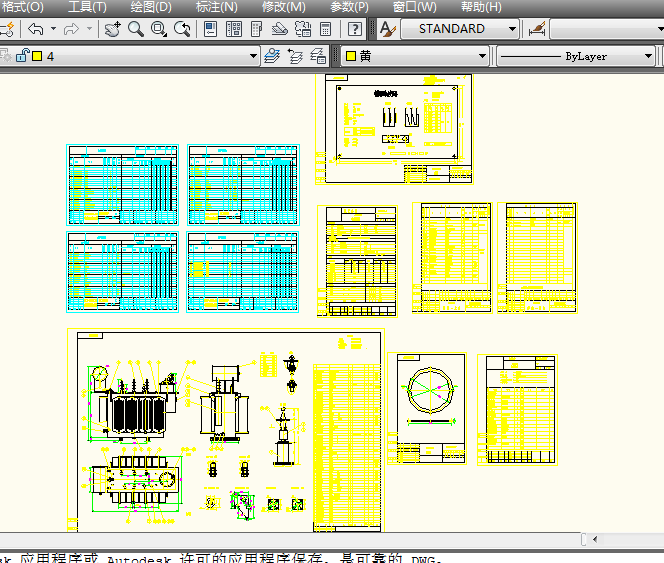
Task: Click the Layer Previous icon
Action: point(295,56)
